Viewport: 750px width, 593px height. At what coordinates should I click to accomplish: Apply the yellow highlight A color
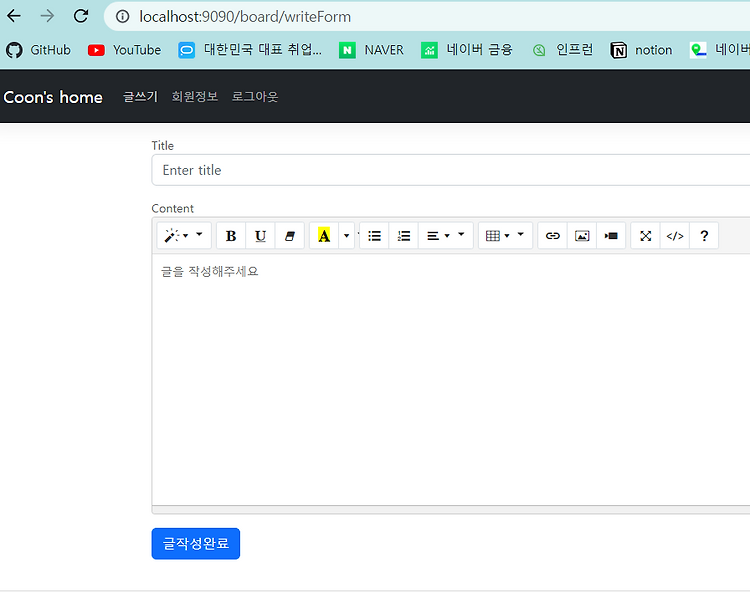point(324,235)
